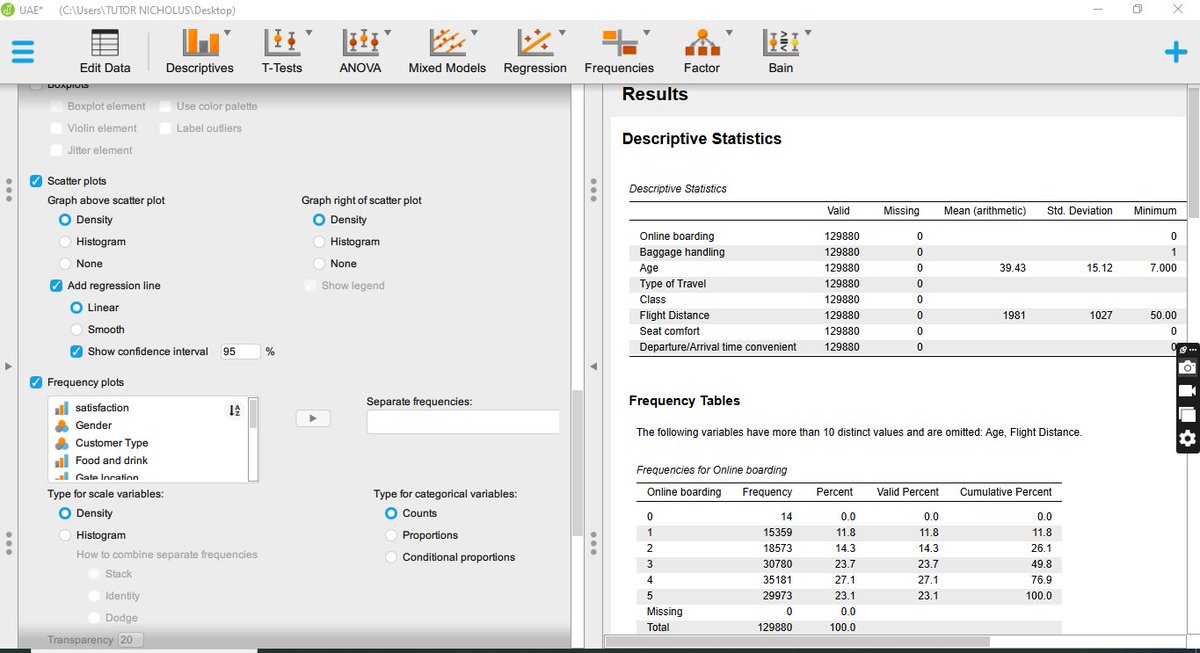Click the splitter dots beside Results
Viewport: 1200px width, 653px height.
tap(594, 189)
